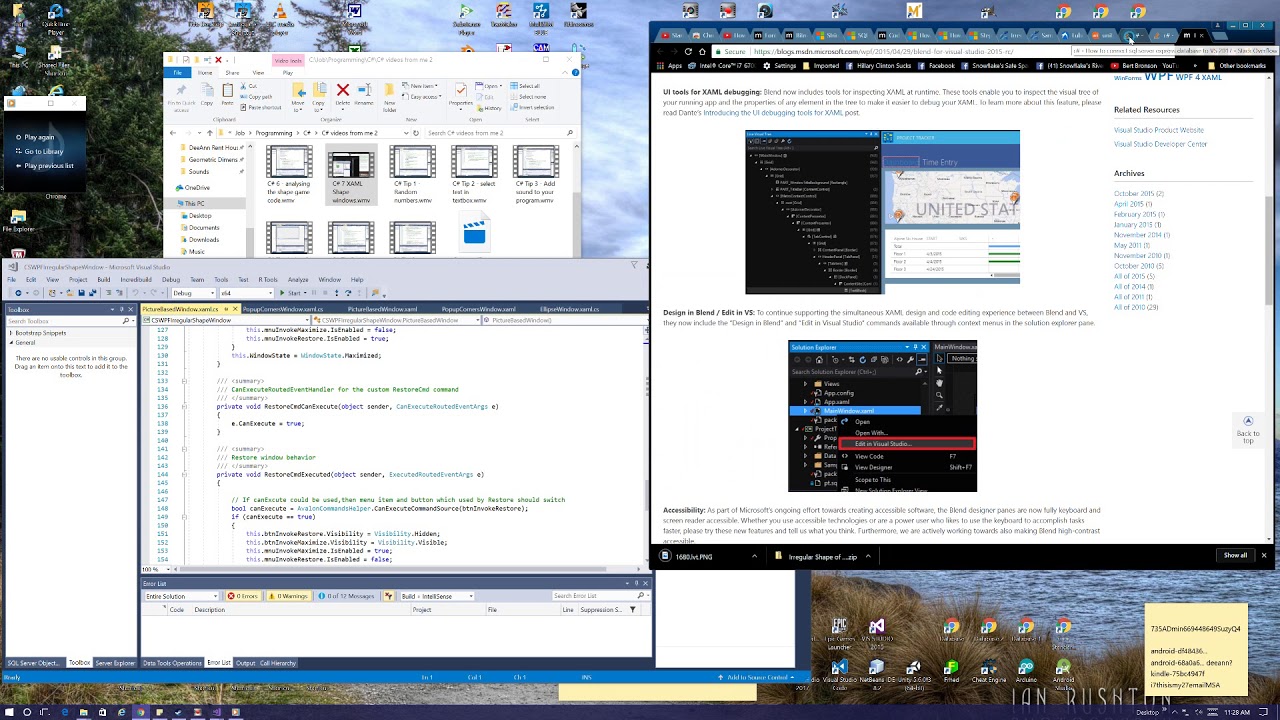Toggle the Toolbox pin auto-hide button

coord(123,309)
